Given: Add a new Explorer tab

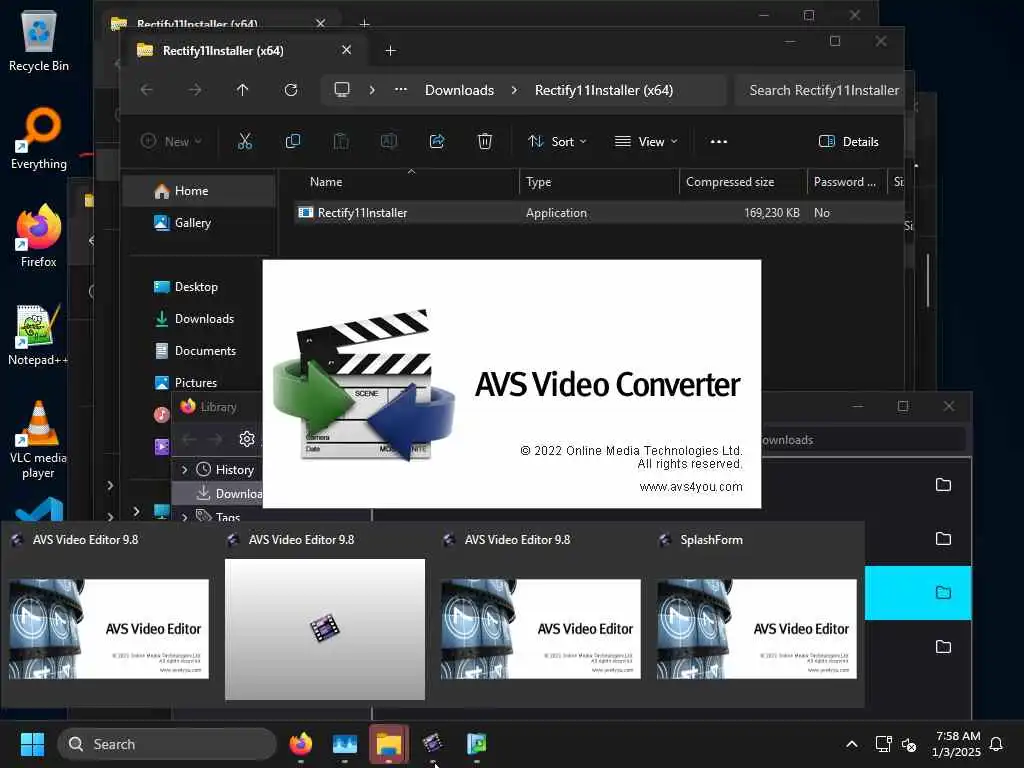Looking at the screenshot, I should tap(391, 50).
